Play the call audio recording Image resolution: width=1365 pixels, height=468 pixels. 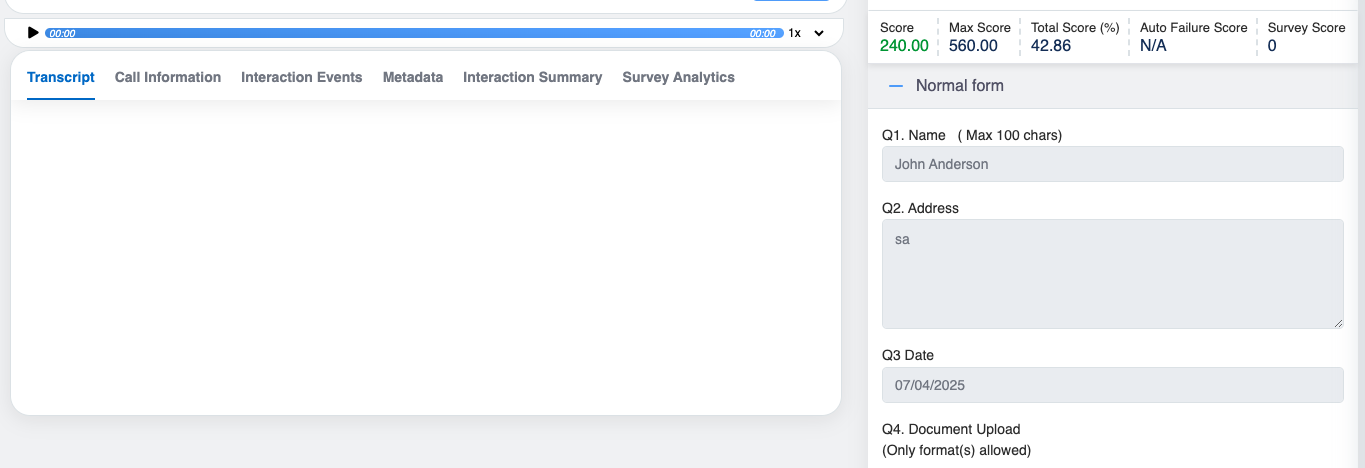[33, 33]
